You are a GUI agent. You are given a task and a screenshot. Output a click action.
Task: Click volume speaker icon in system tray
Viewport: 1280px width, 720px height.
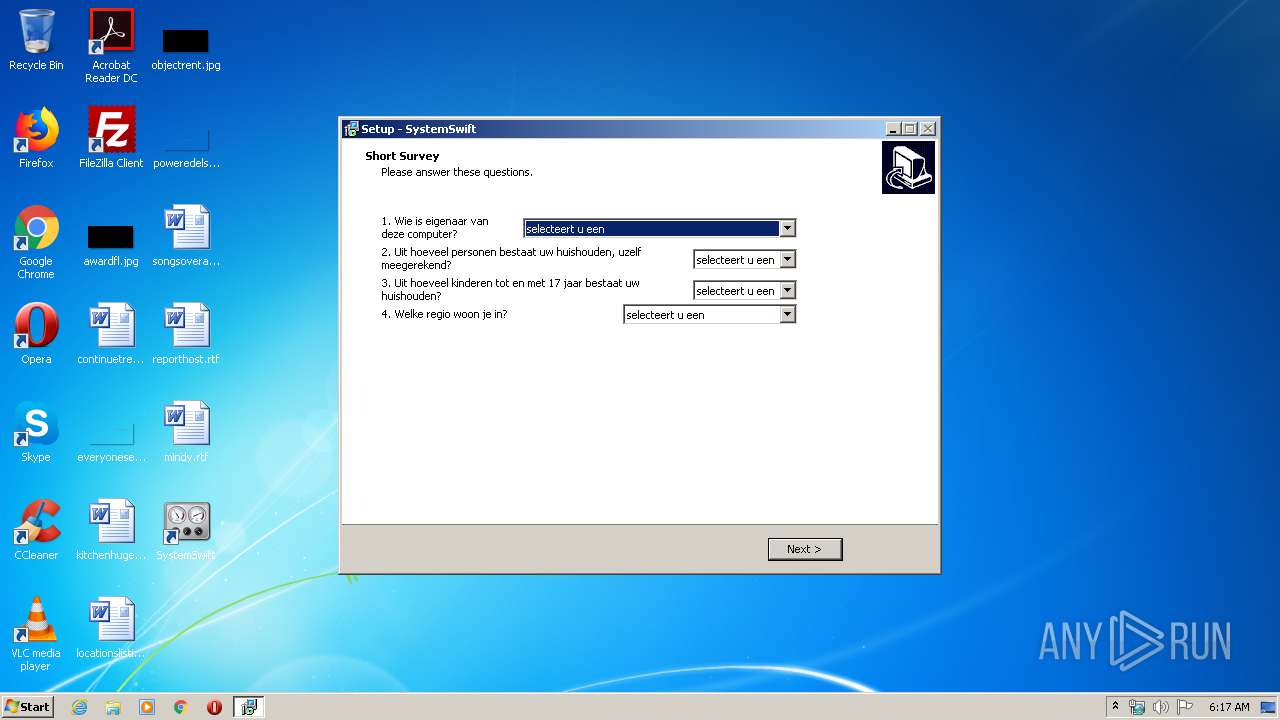[1160, 707]
